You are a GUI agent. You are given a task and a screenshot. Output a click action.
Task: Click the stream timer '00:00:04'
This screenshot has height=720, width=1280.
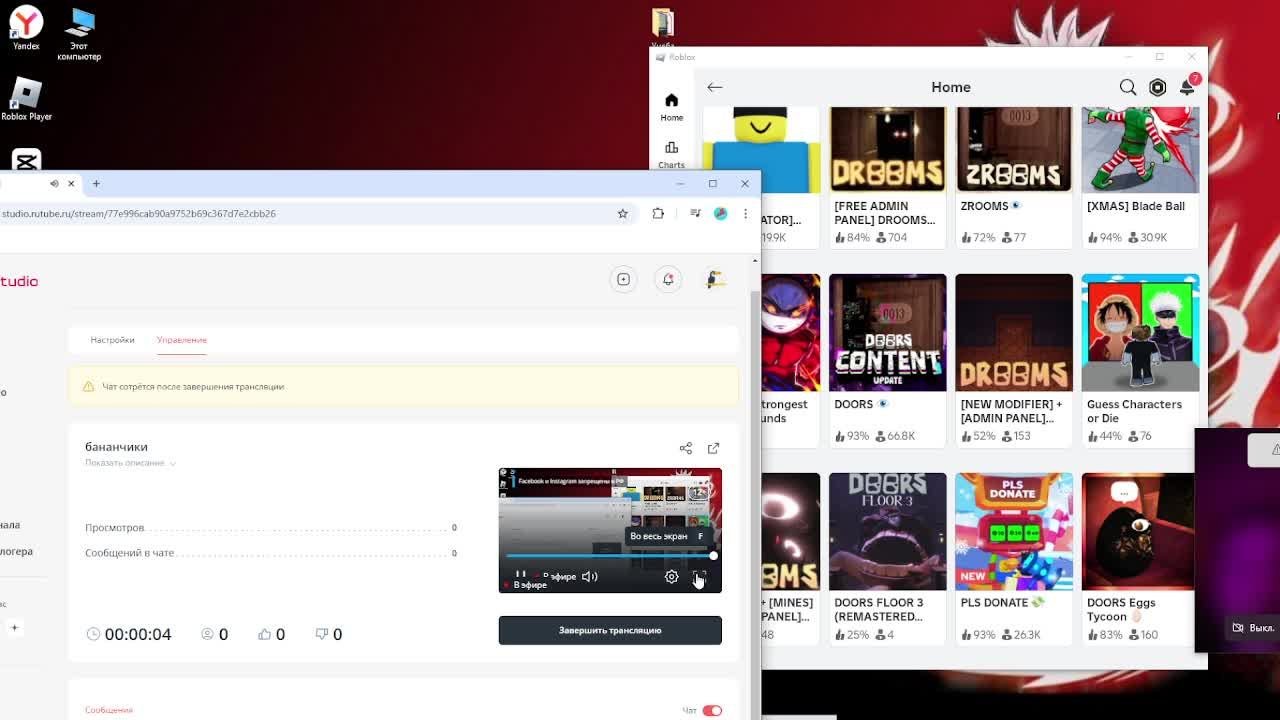(138, 634)
